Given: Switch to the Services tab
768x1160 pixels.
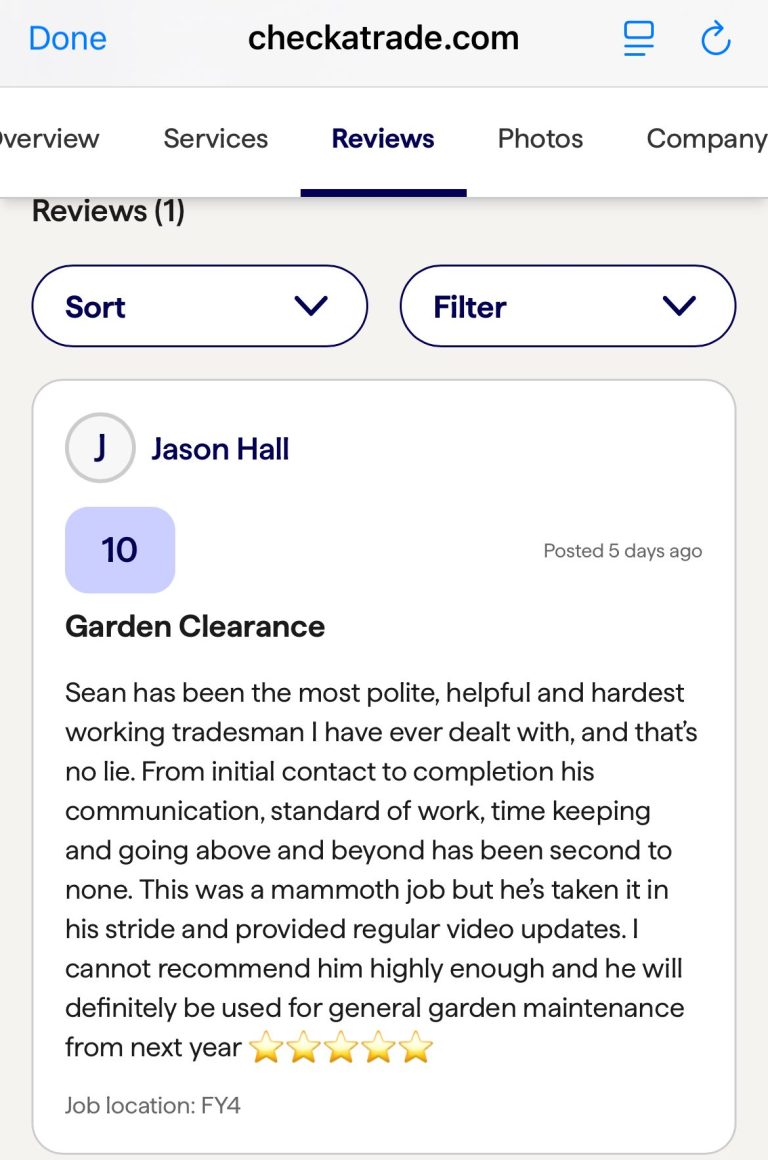Looking at the screenshot, I should [x=216, y=139].
